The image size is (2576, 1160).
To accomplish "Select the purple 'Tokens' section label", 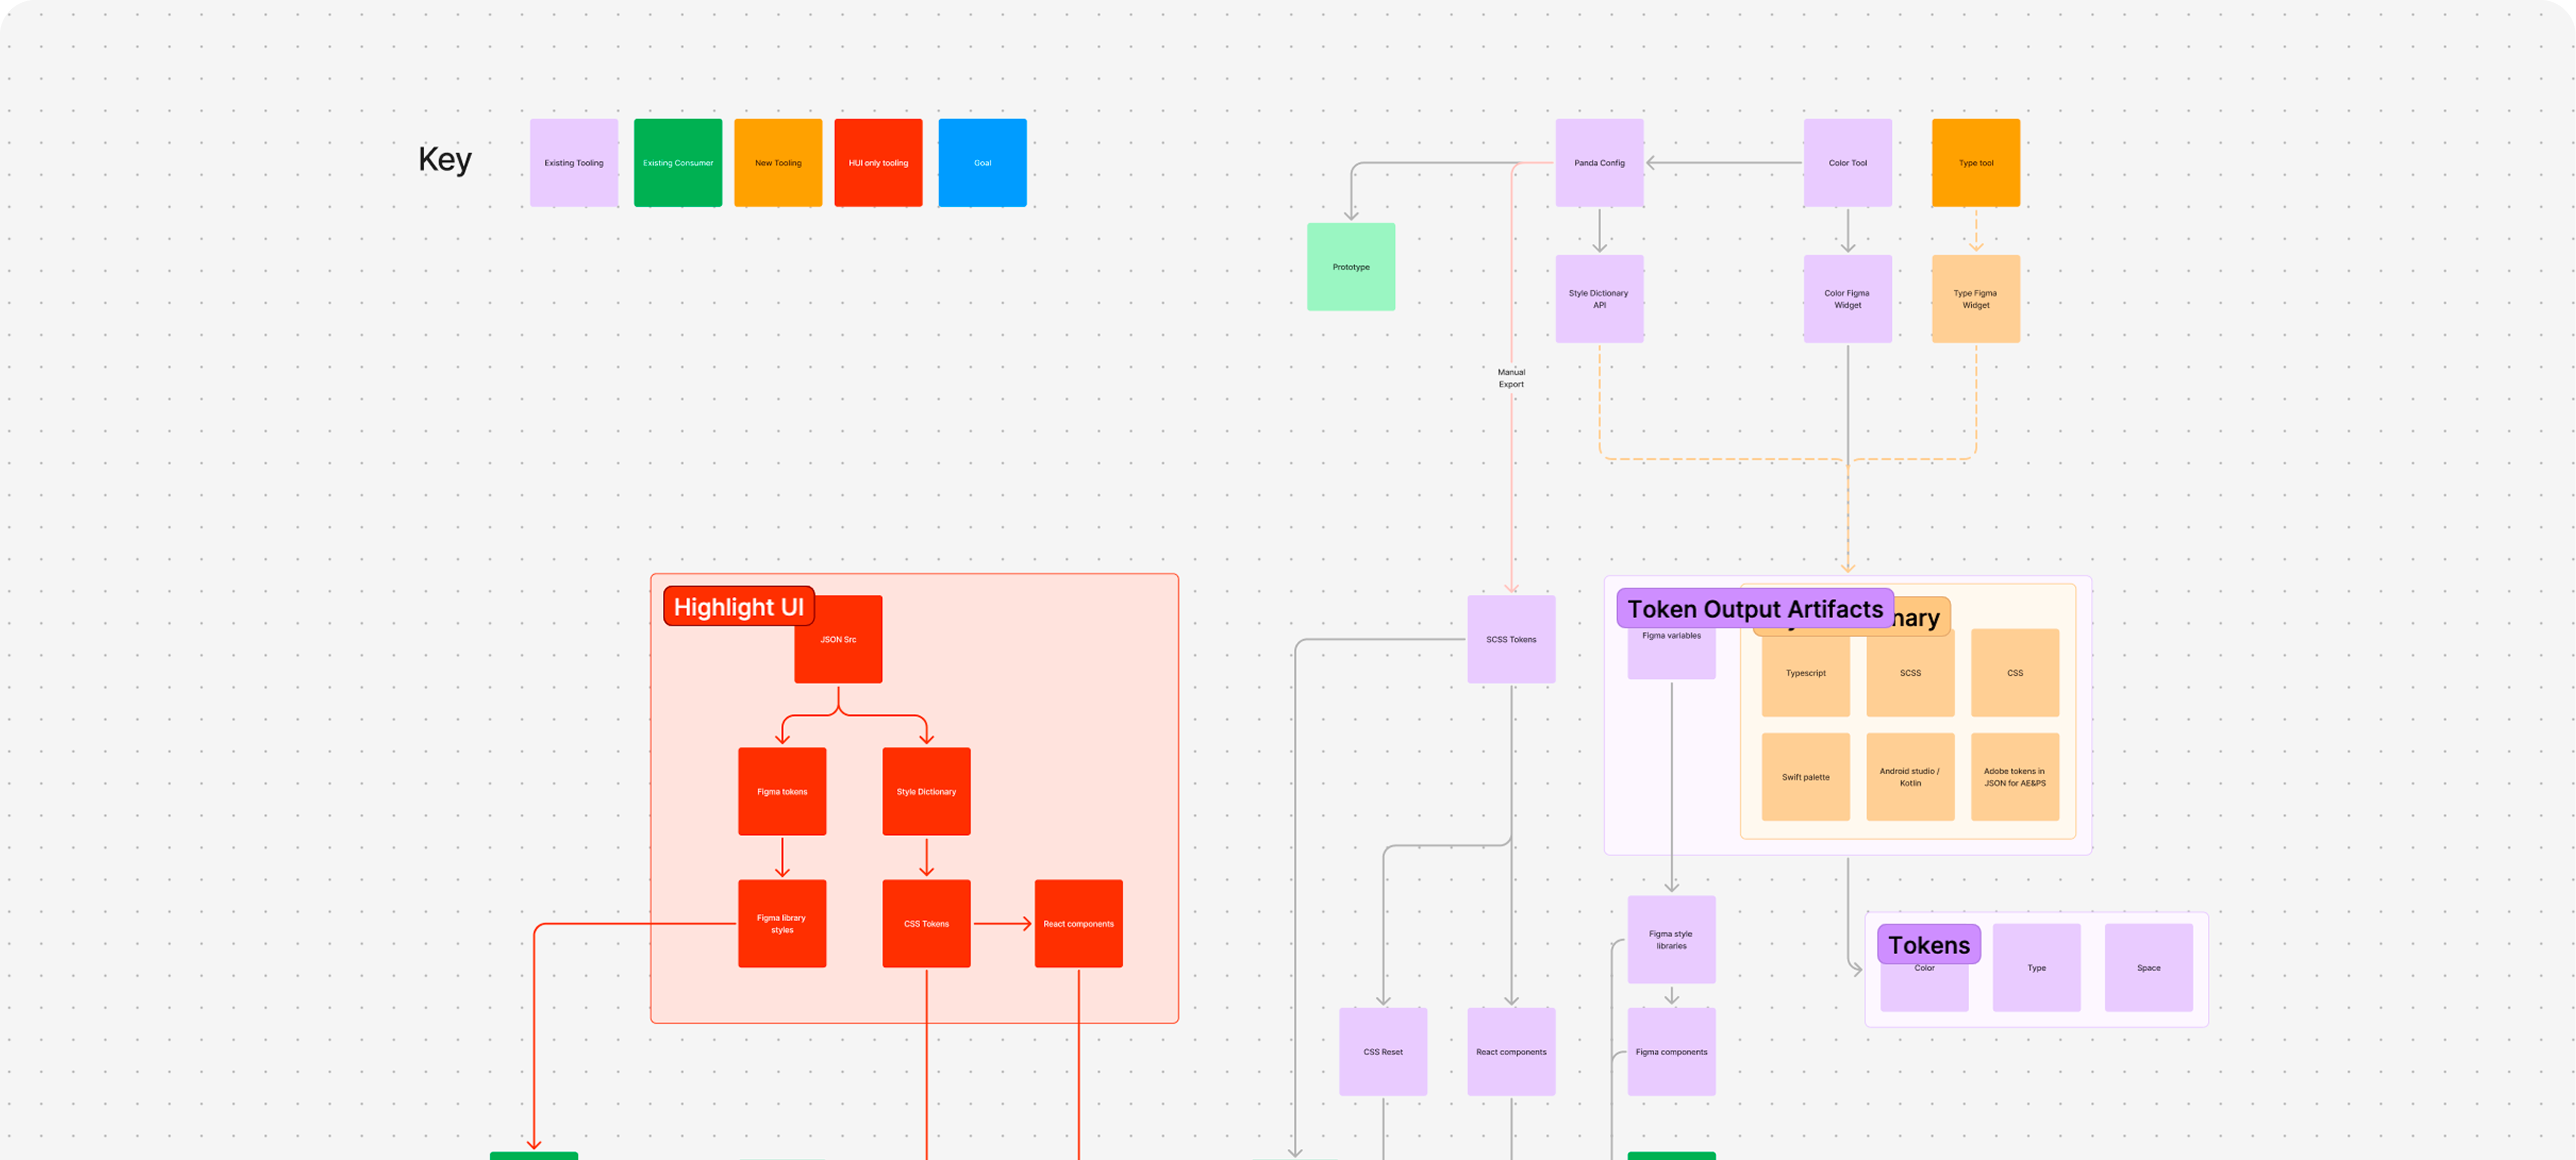I will [1929, 945].
